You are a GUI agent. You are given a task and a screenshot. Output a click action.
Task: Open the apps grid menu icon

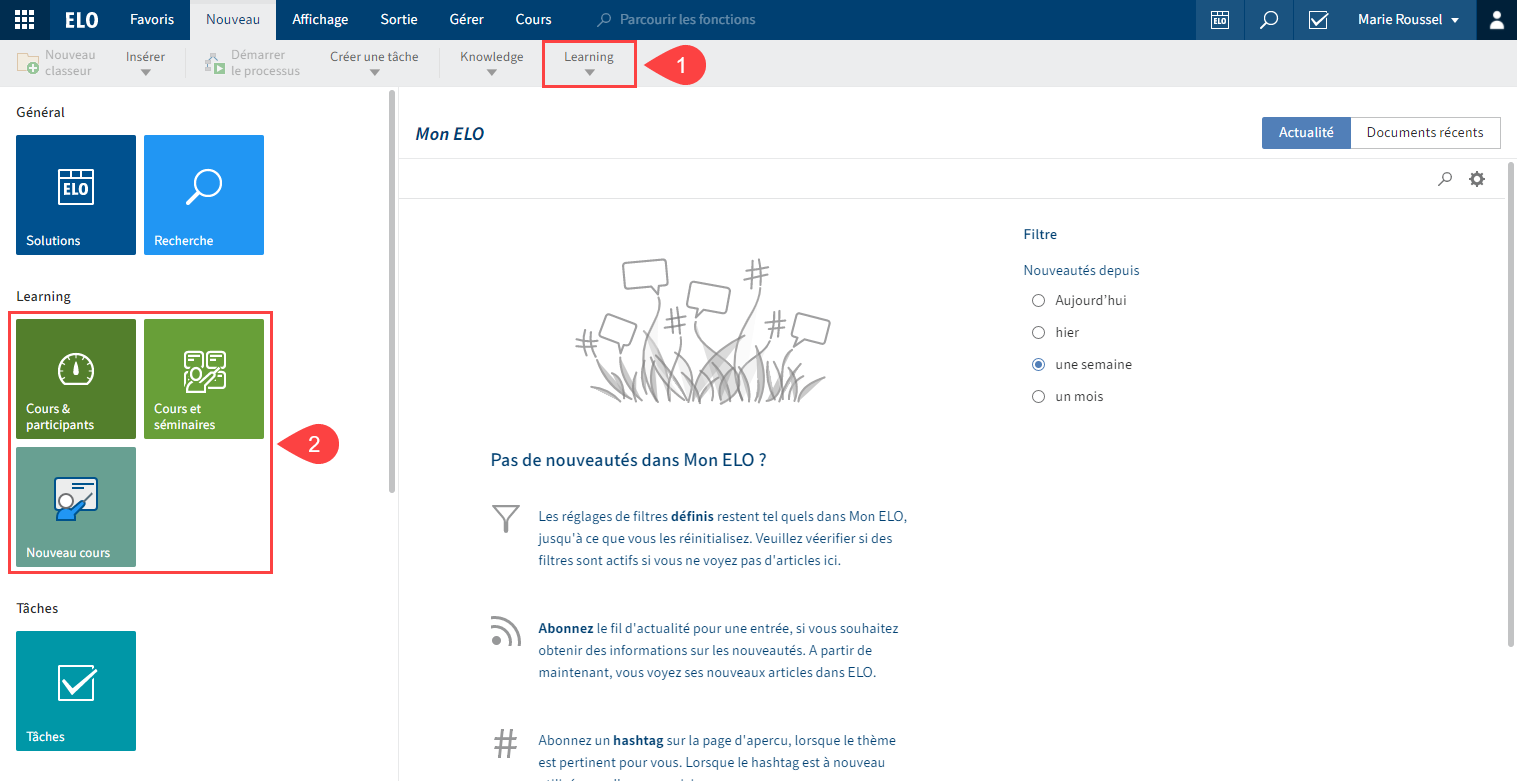point(24,20)
